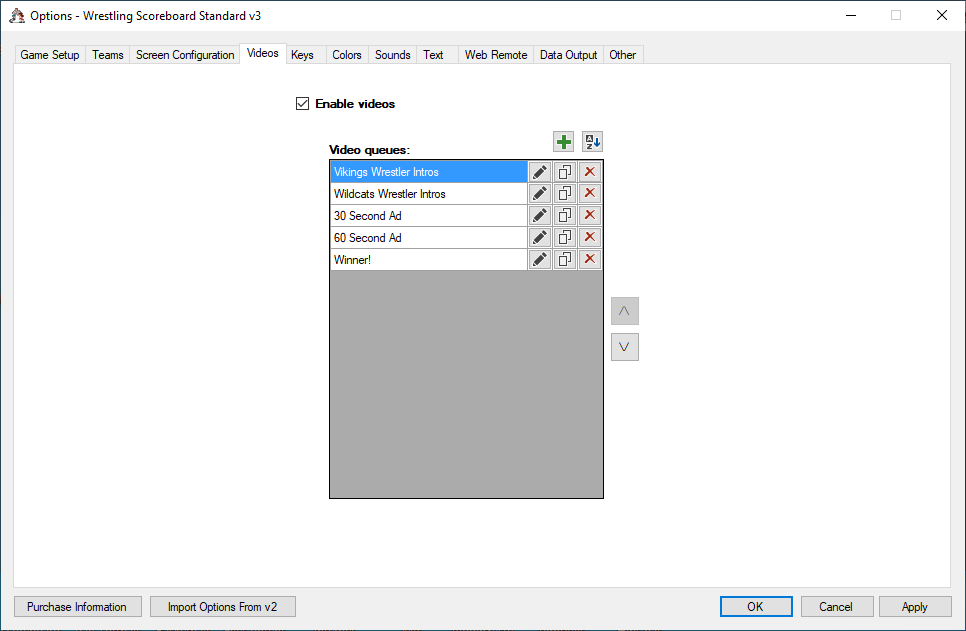Image resolution: width=966 pixels, height=631 pixels.
Task: Minimize the Options window
Action: tap(851, 15)
